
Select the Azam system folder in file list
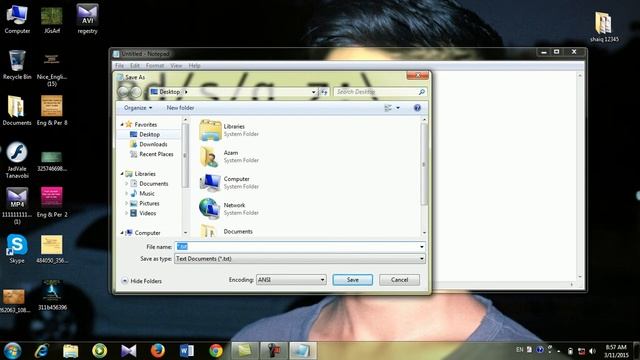(x=229, y=156)
